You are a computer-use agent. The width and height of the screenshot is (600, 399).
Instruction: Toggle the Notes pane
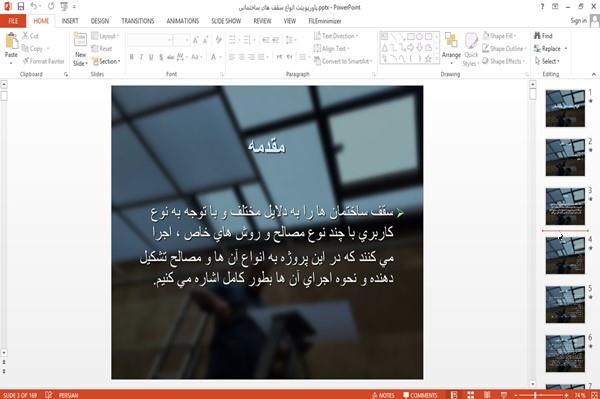(383, 395)
